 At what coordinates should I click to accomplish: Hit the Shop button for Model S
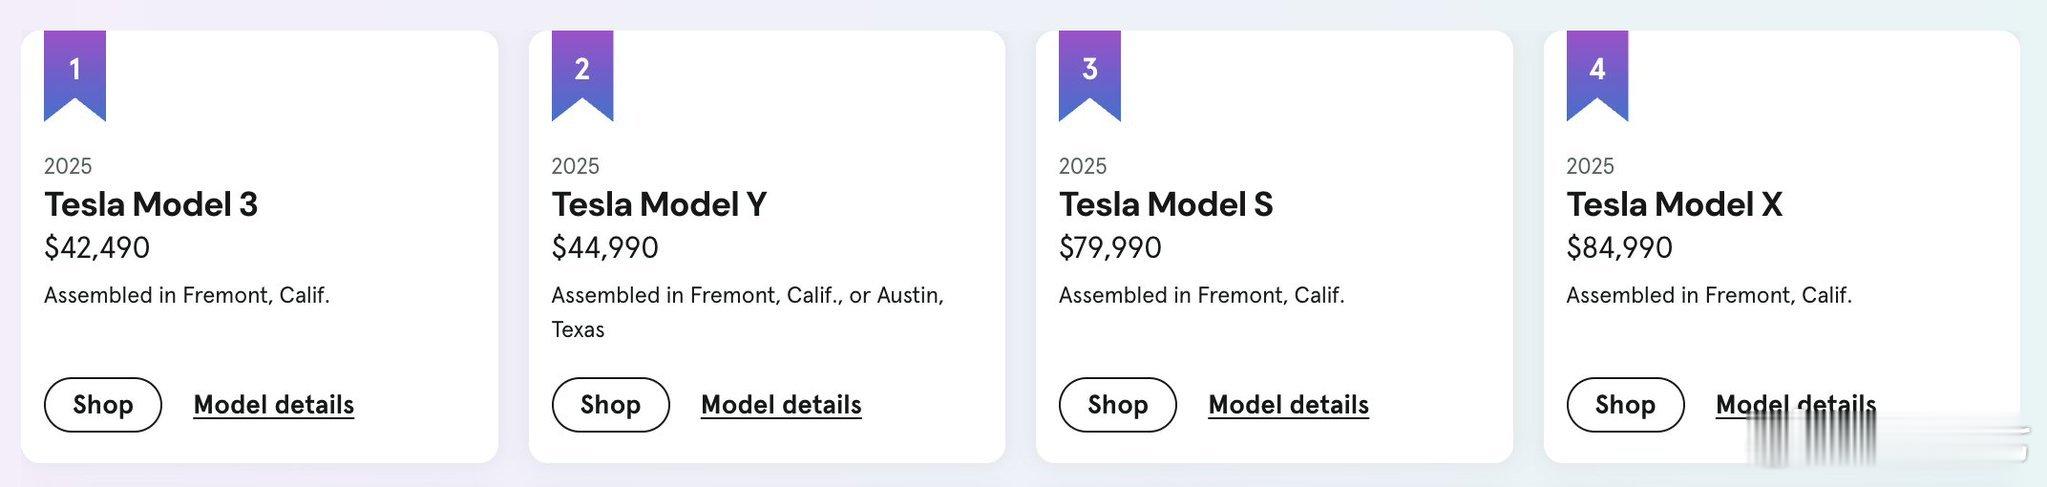point(1117,405)
